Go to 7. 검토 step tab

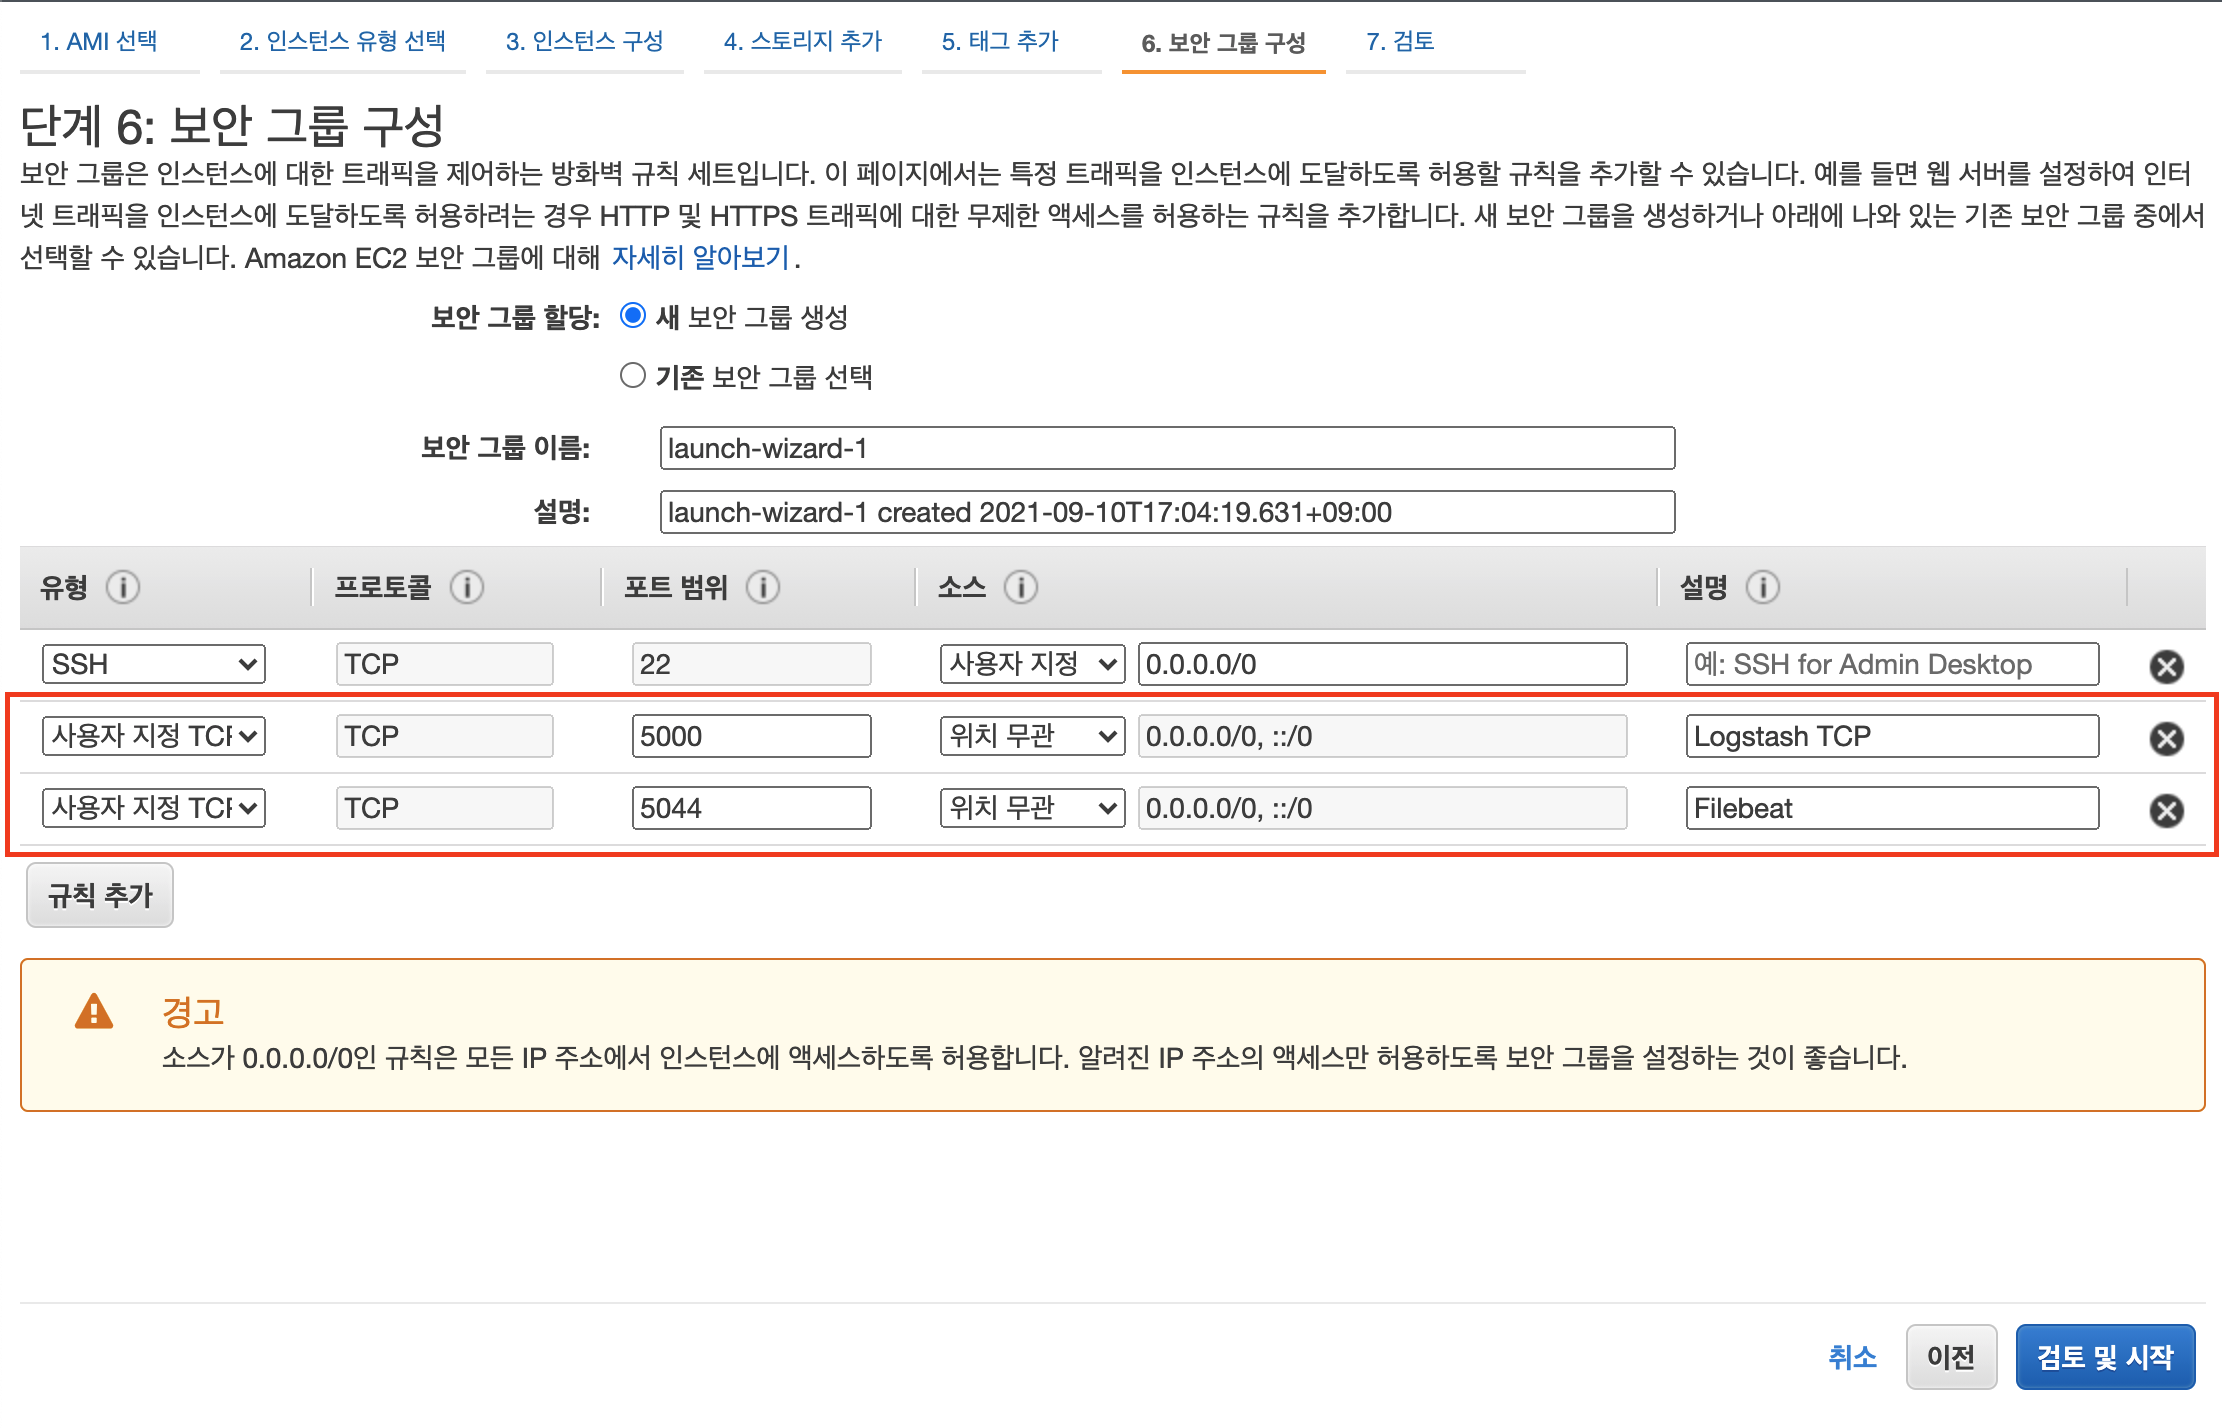(1400, 42)
